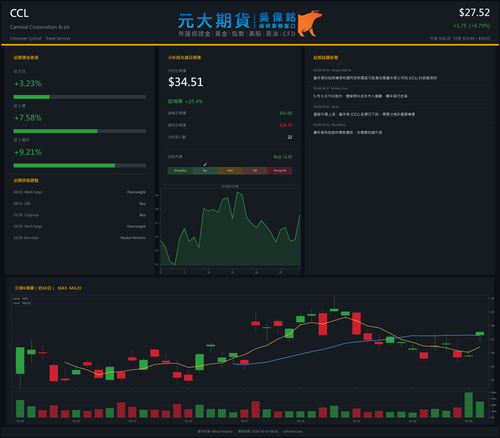Click the +9.21% performance value
The image size is (500, 438).
click(x=28, y=152)
